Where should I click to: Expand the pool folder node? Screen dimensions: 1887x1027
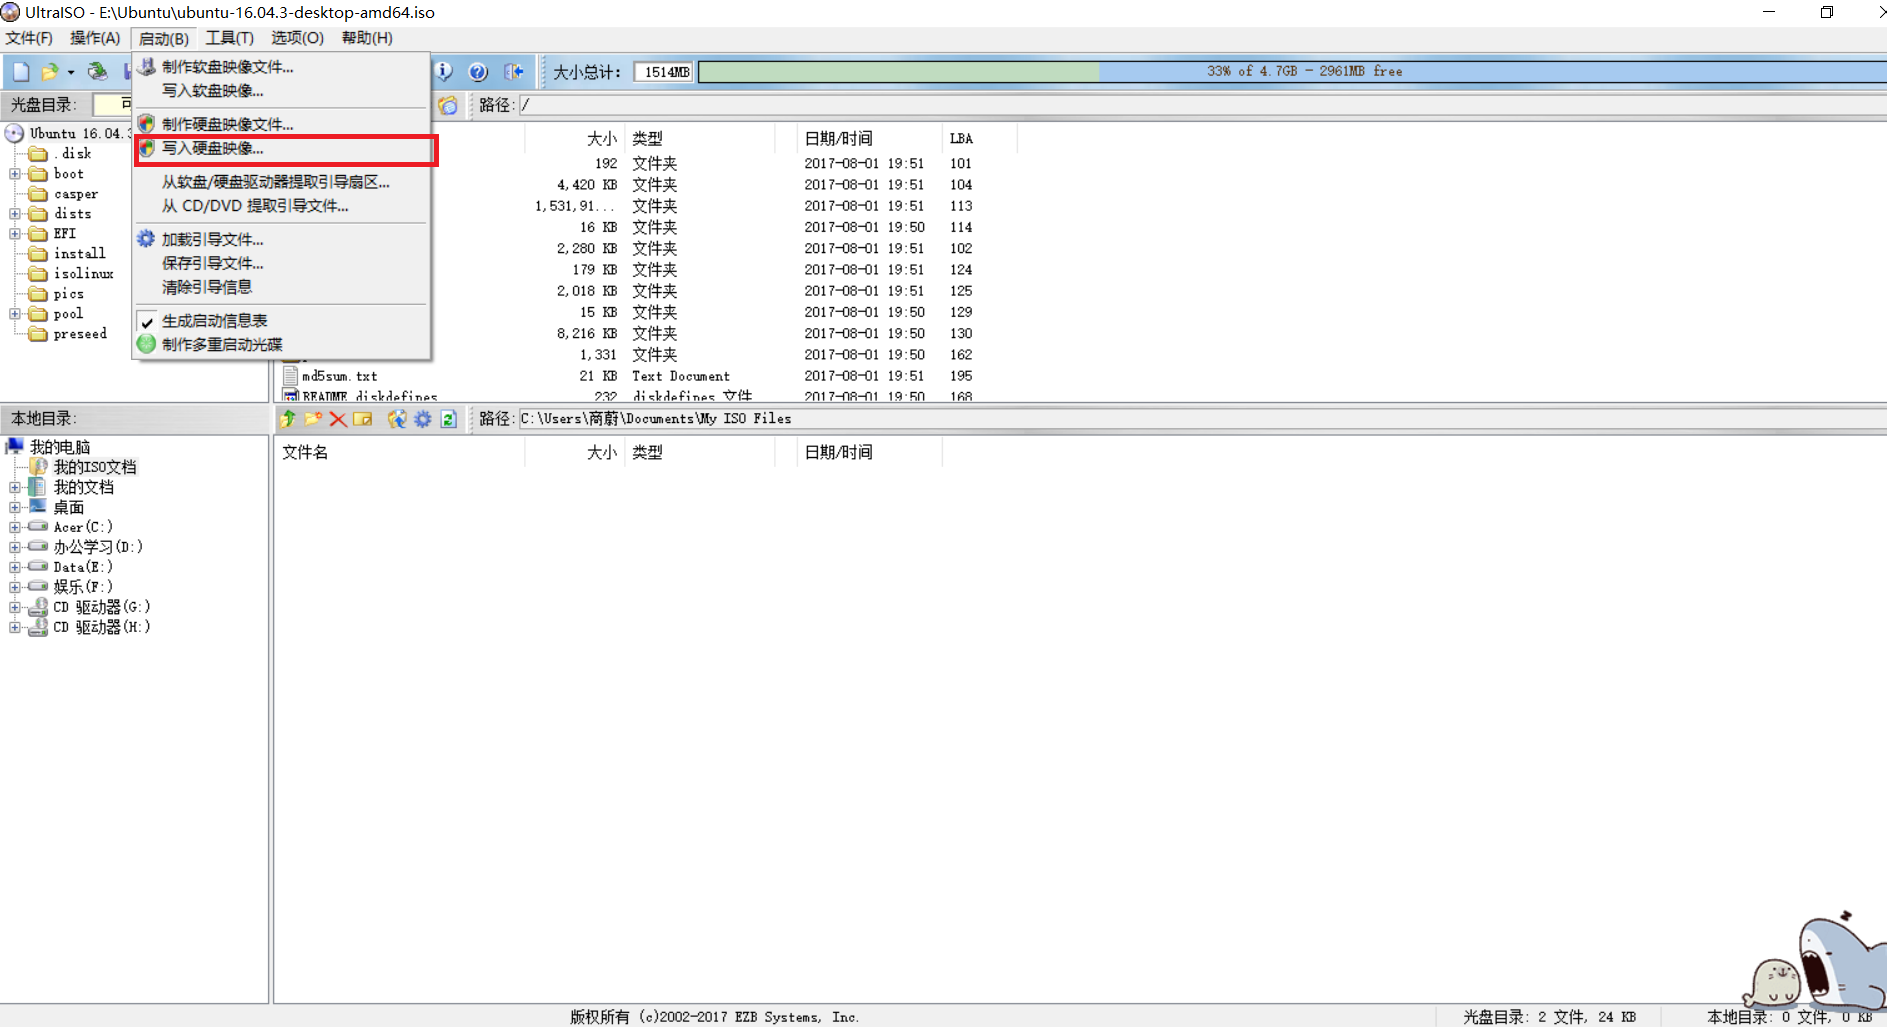point(15,314)
